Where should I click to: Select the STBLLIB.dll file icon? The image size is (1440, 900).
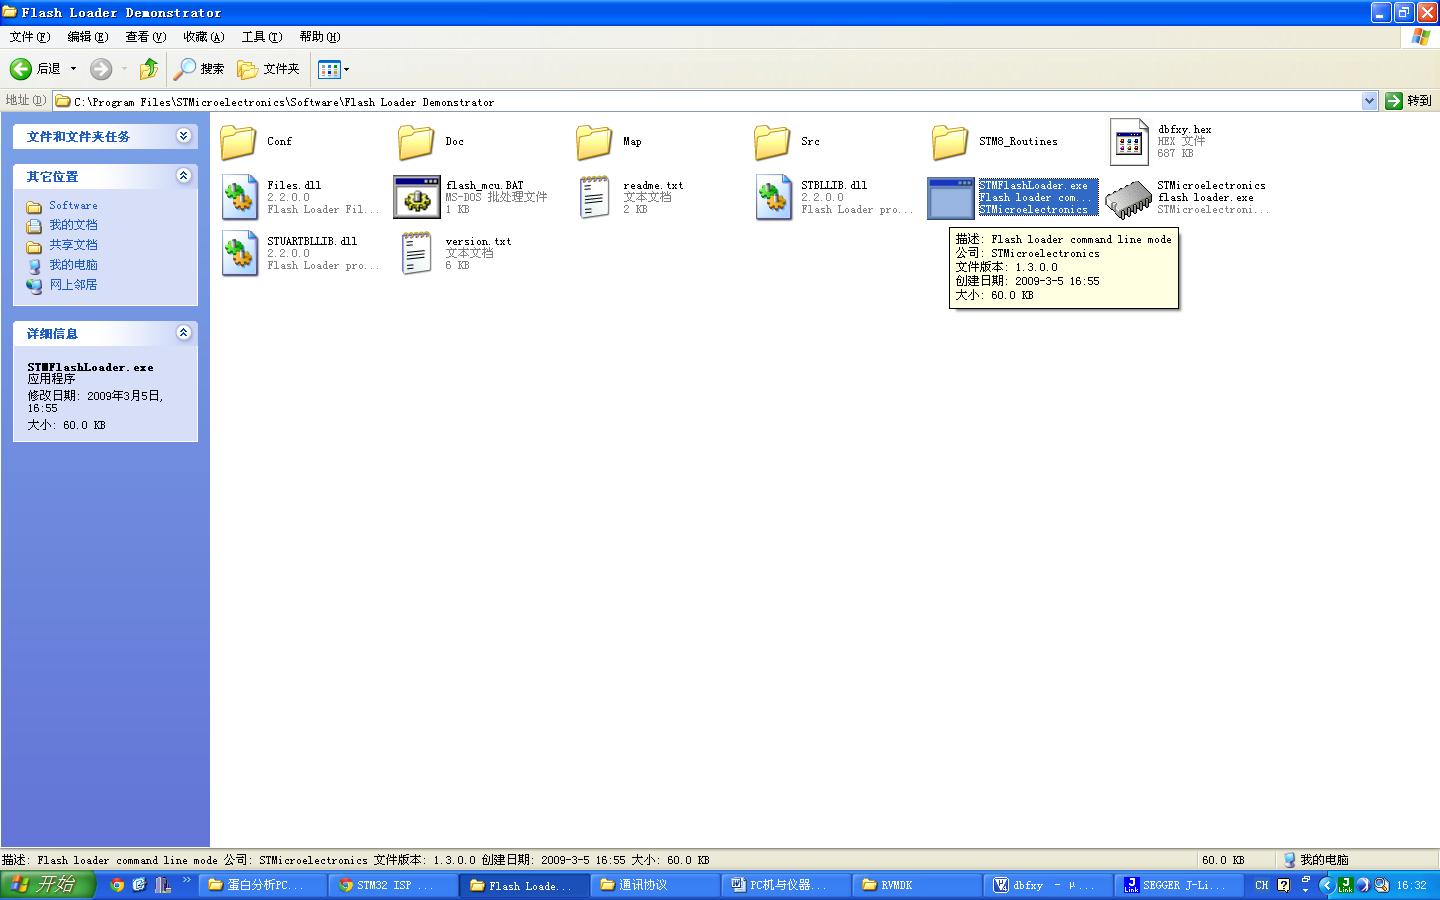pyautogui.click(x=774, y=197)
